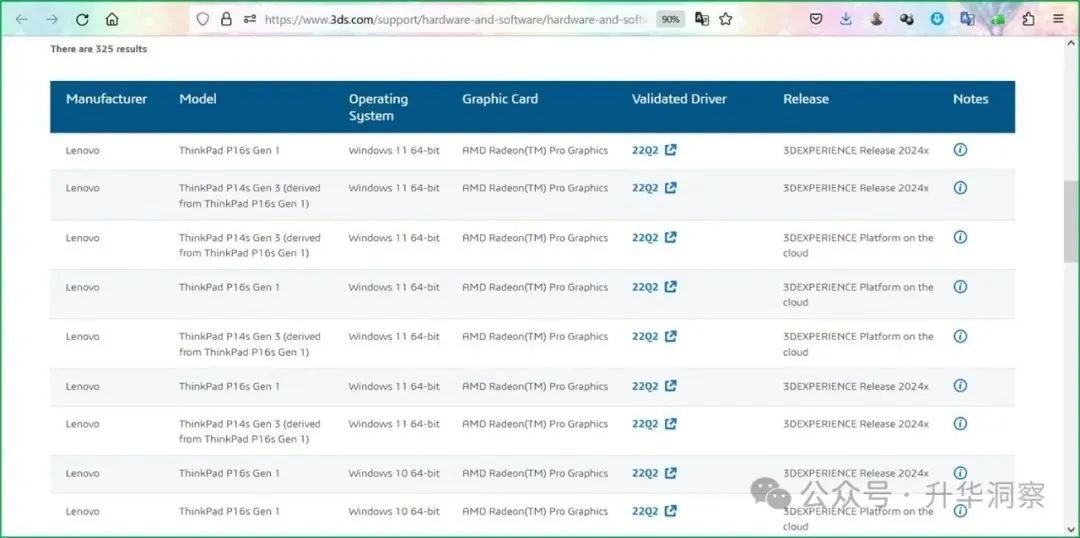View notes info icon for second table row
Viewport: 1080px width, 538px height.
(960, 188)
